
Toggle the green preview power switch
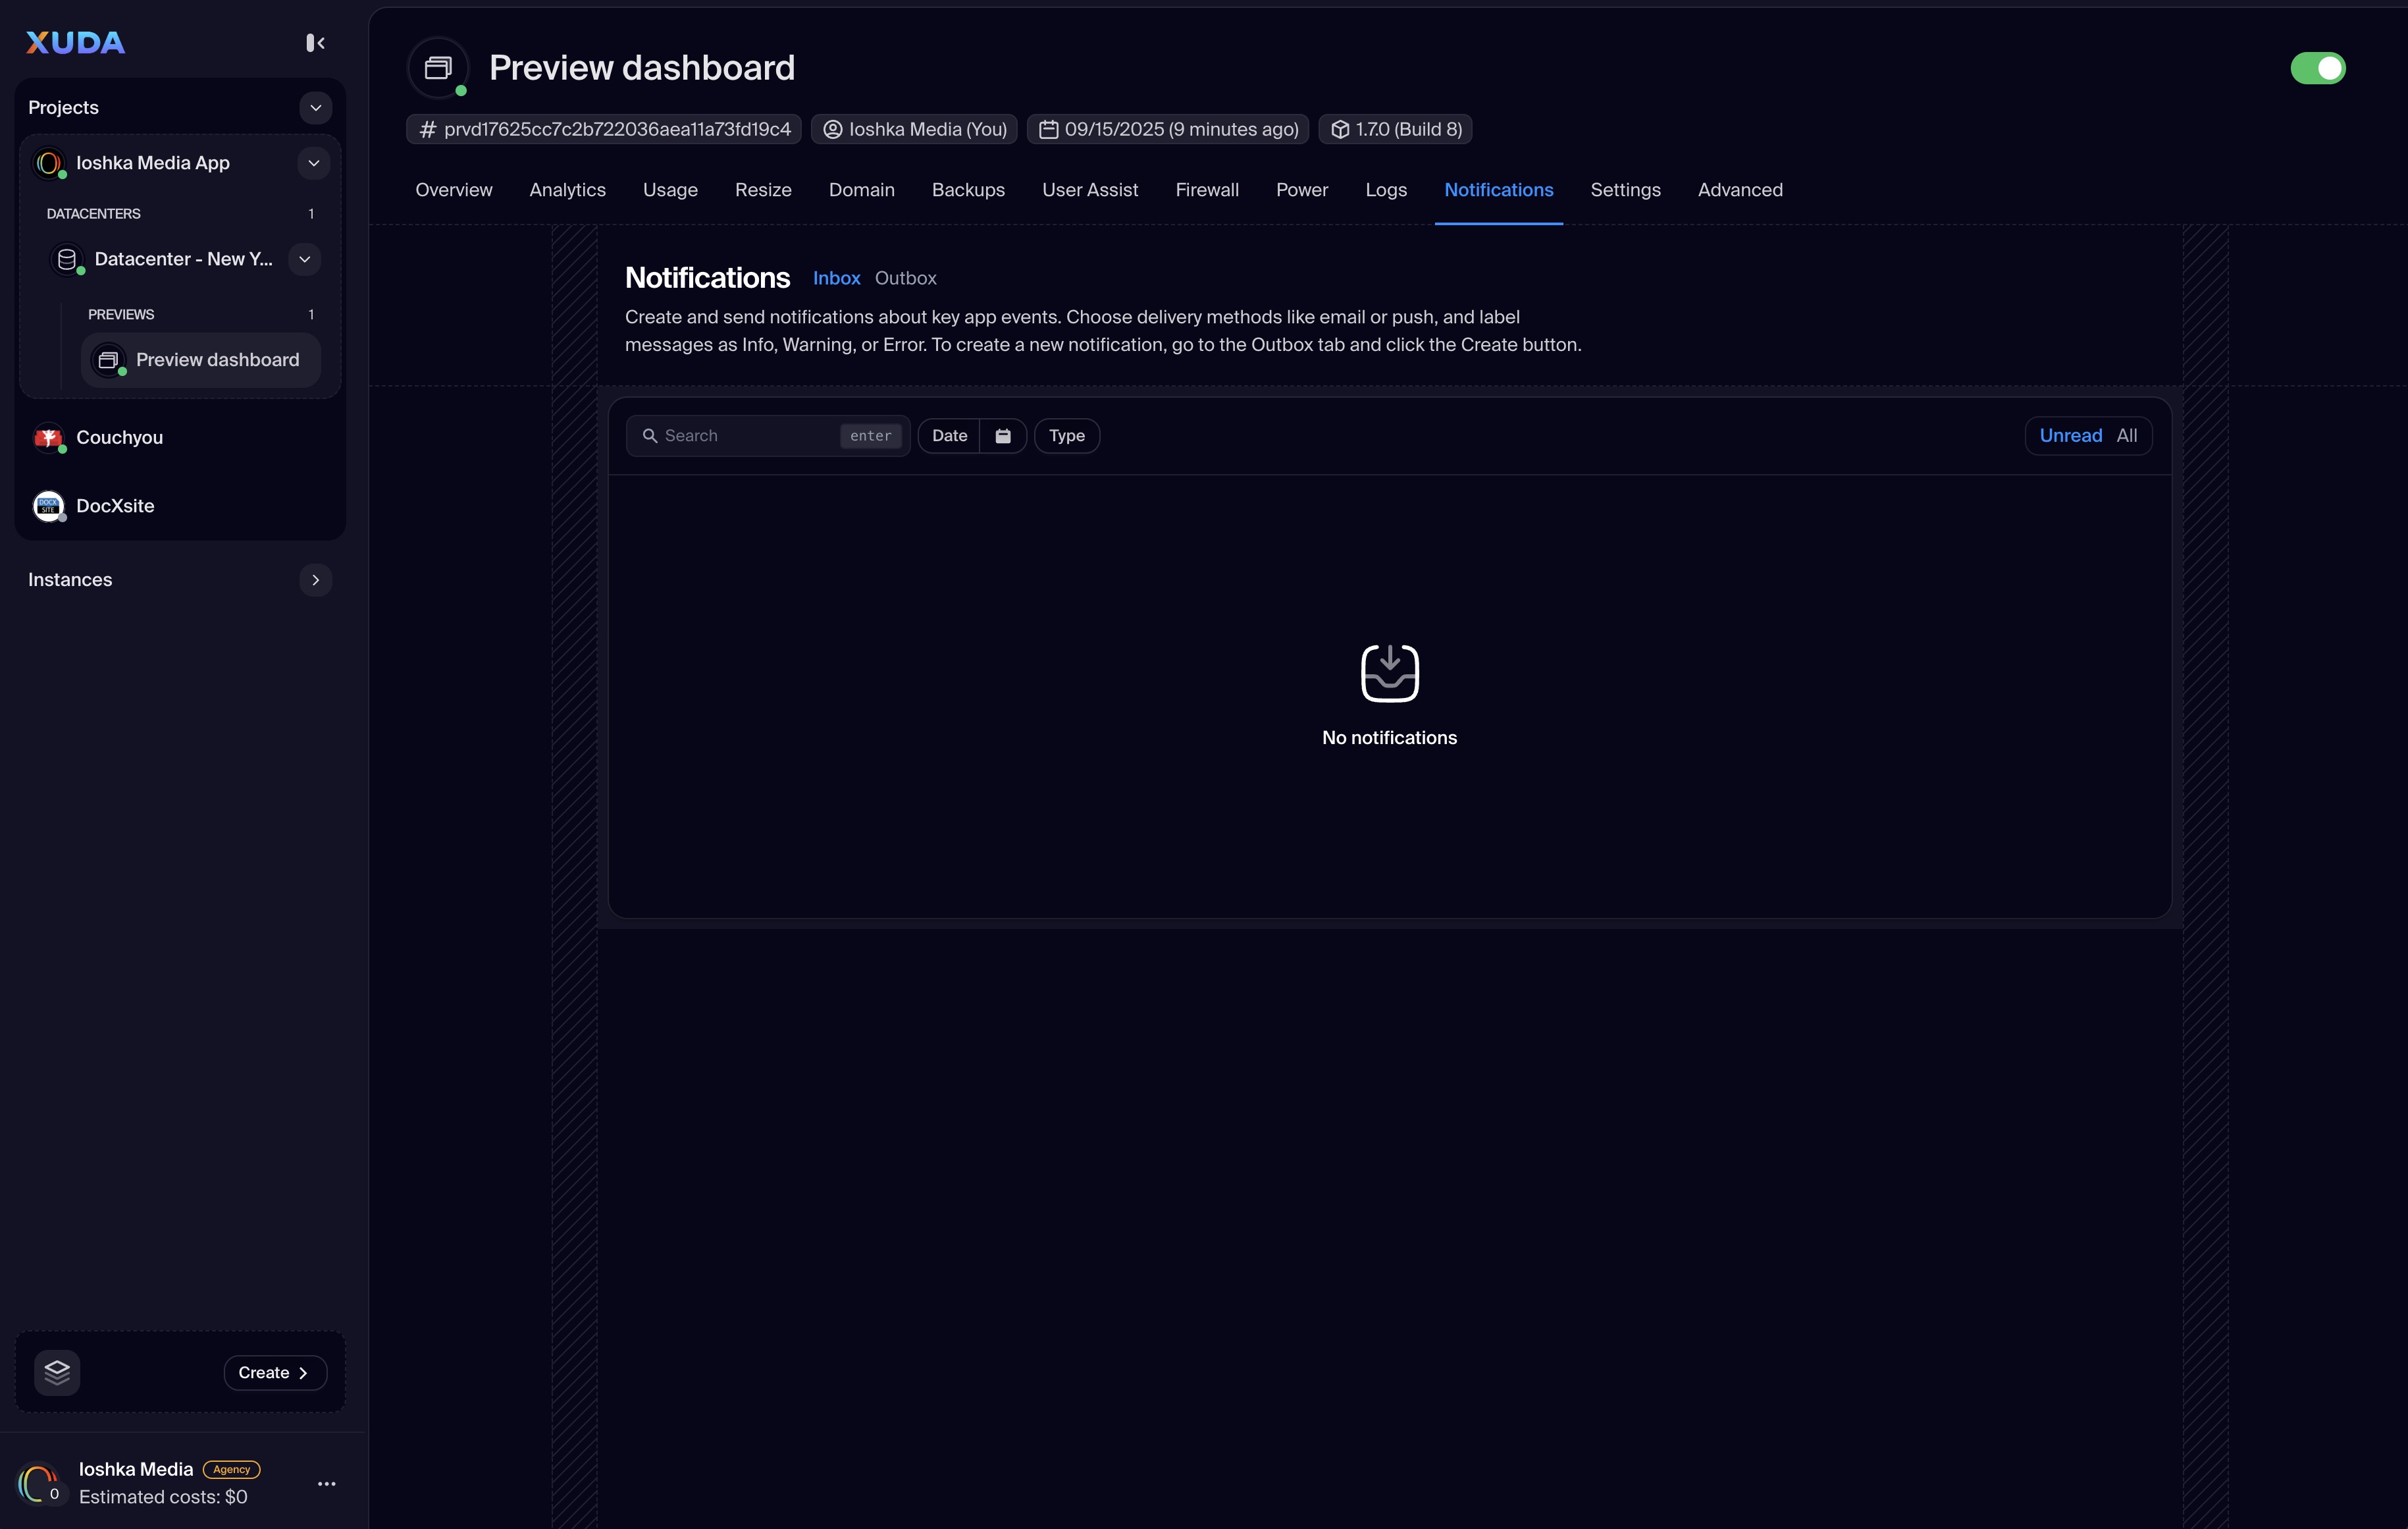tap(2317, 68)
